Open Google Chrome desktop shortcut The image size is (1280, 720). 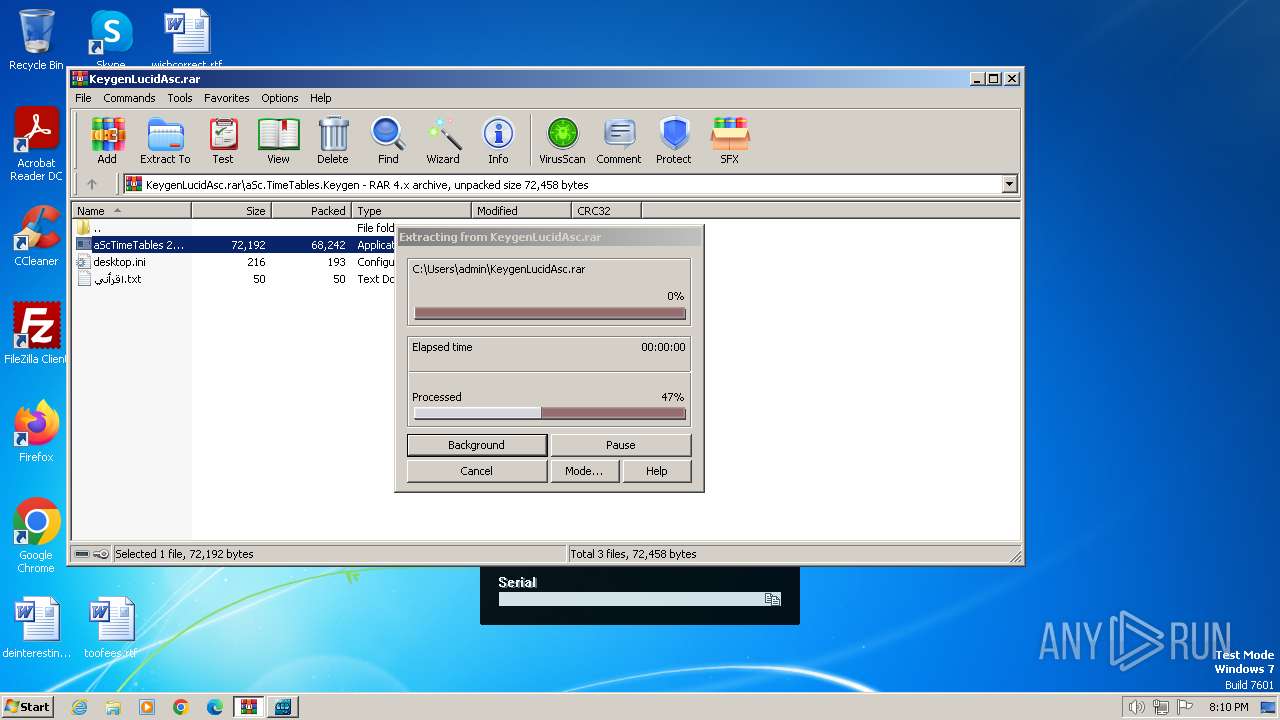tap(36, 536)
